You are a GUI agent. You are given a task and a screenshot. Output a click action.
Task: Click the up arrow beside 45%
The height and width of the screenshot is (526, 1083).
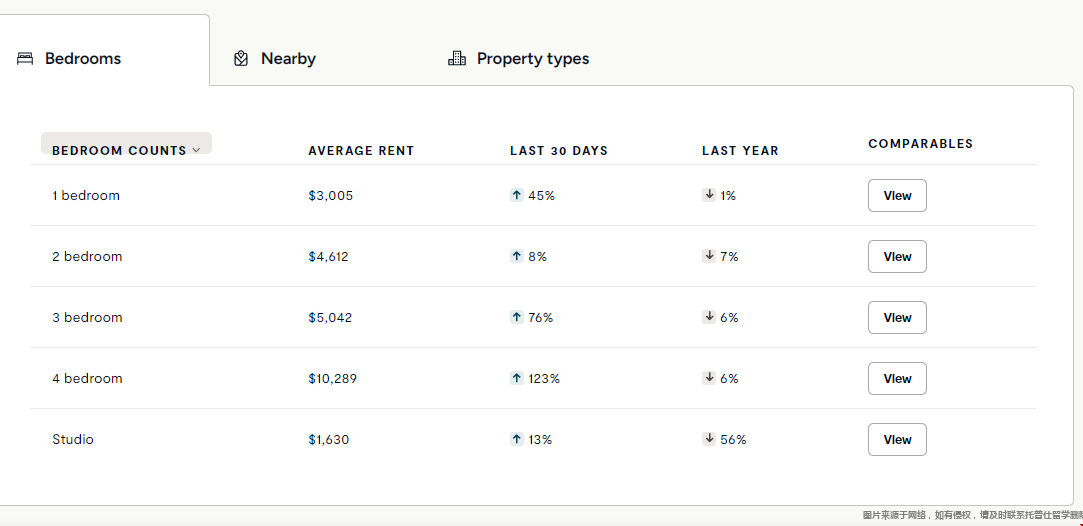[517, 196]
